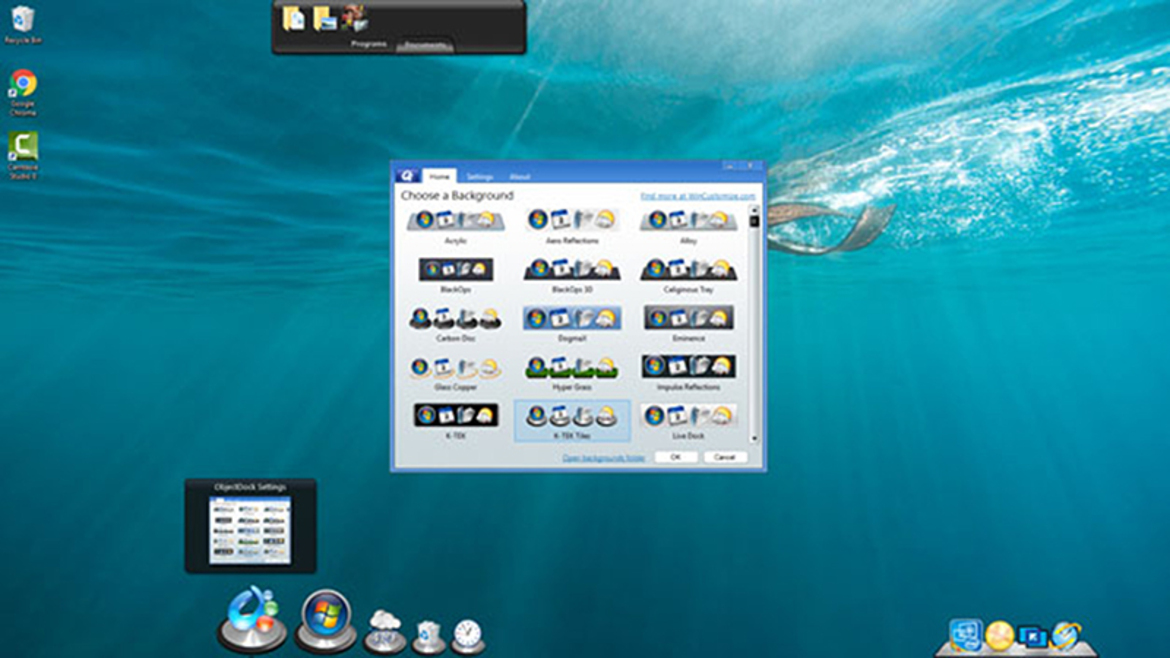This screenshot has height=658, width=1170.
Task: Follow the Find more at WinCustomize.com link
Action: [x=698, y=195]
